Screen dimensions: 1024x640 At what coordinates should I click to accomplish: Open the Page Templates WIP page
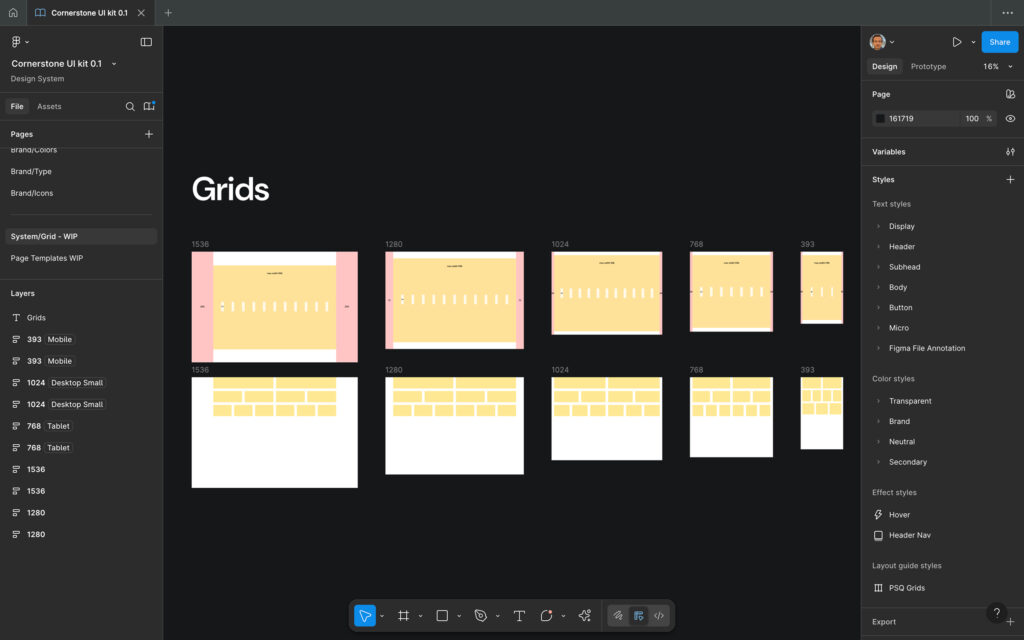(47, 258)
